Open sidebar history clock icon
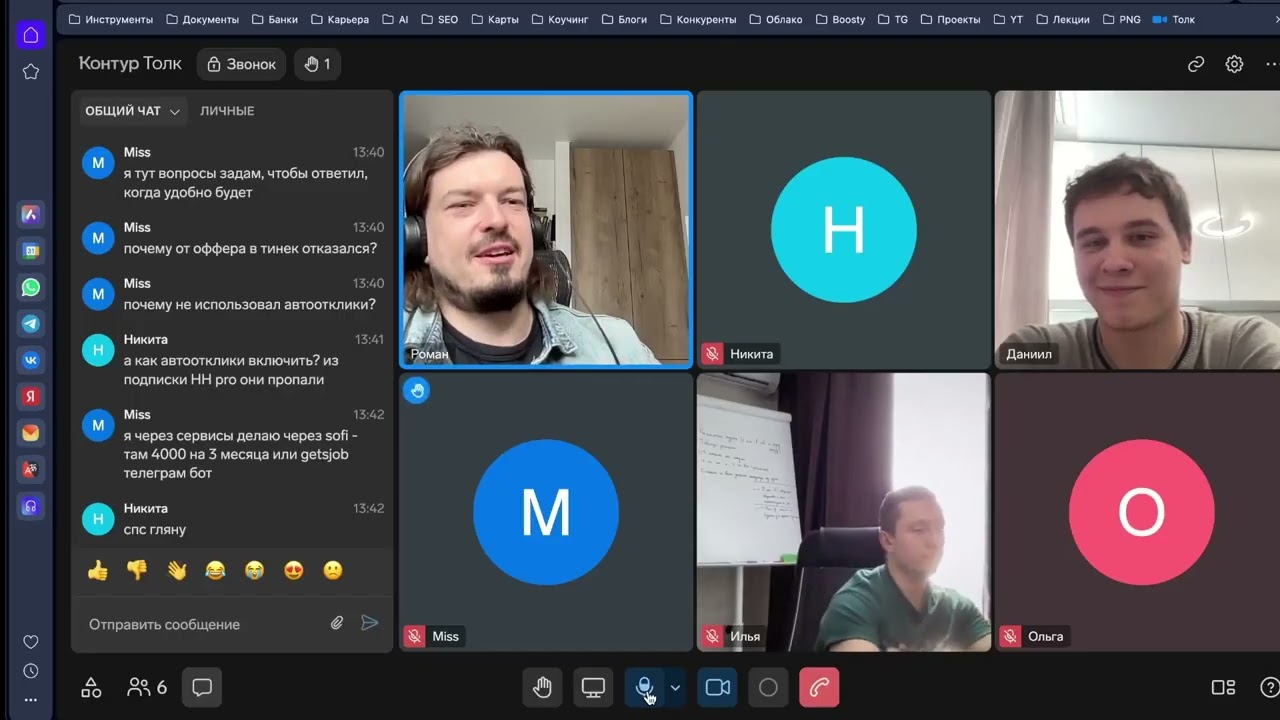This screenshot has height=720, width=1280. click(x=30, y=671)
